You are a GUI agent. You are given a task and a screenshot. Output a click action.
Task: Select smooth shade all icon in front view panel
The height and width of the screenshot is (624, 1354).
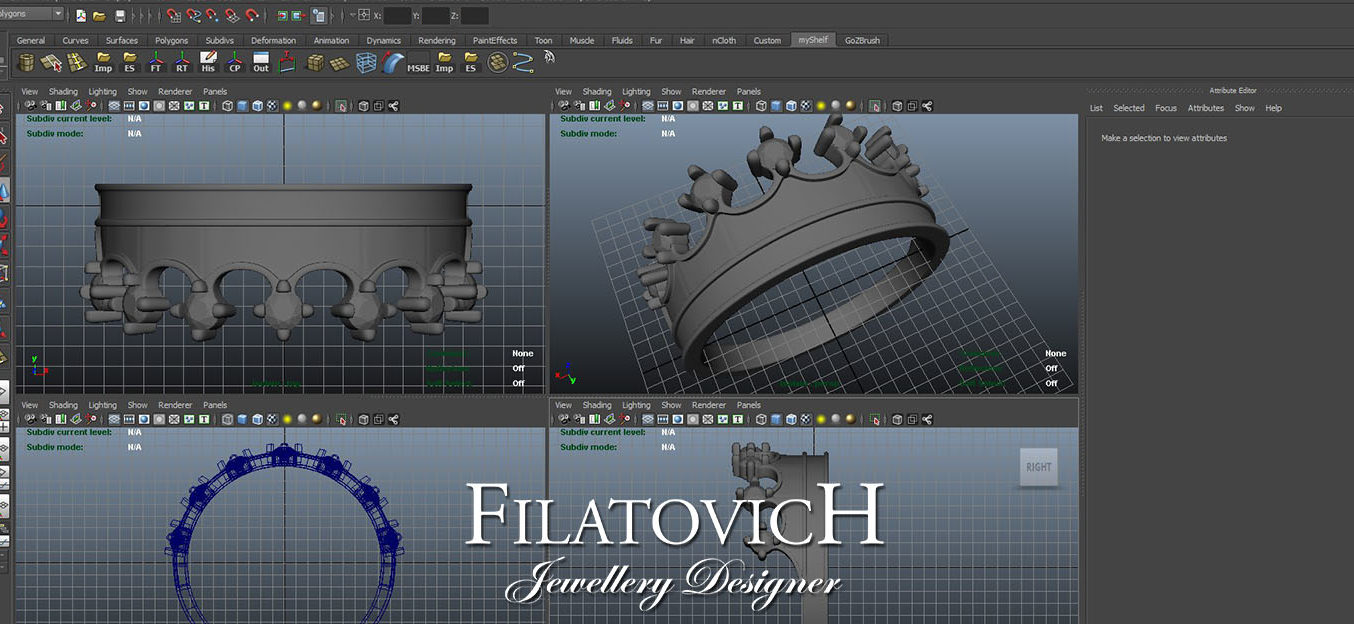(242, 106)
